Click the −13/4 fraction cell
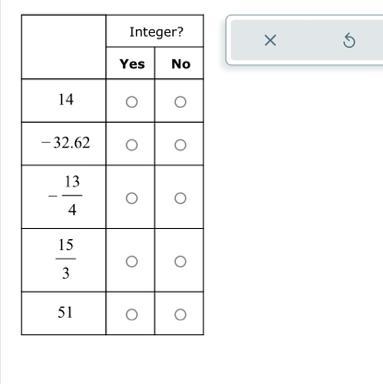This screenshot has width=383, height=384. [64, 197]
